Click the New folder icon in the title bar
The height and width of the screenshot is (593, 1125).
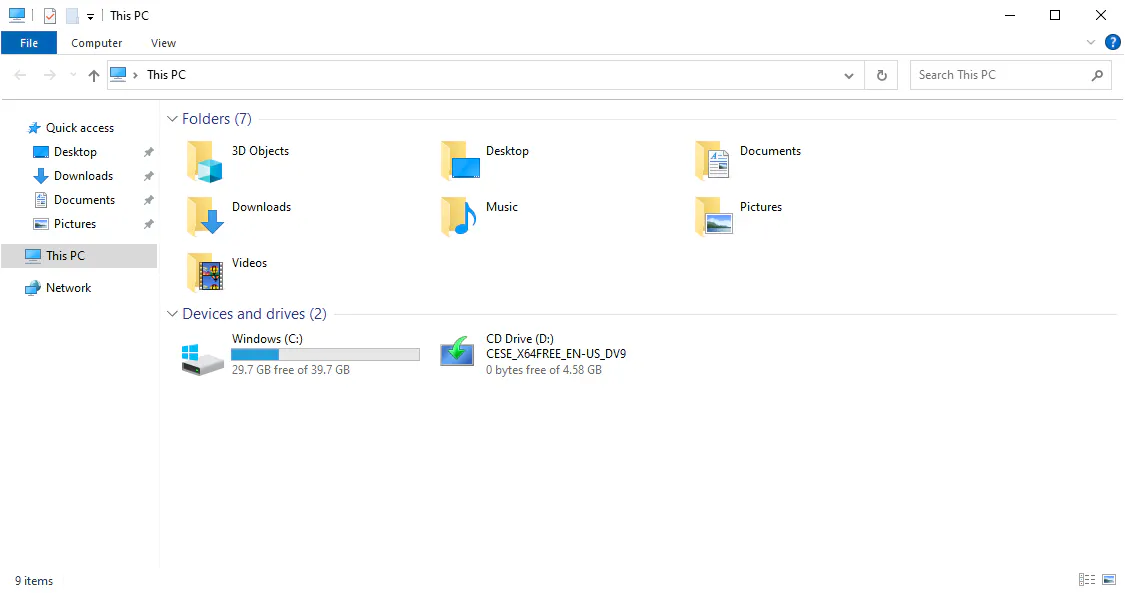pyautogui.click(x=72, y=16)
